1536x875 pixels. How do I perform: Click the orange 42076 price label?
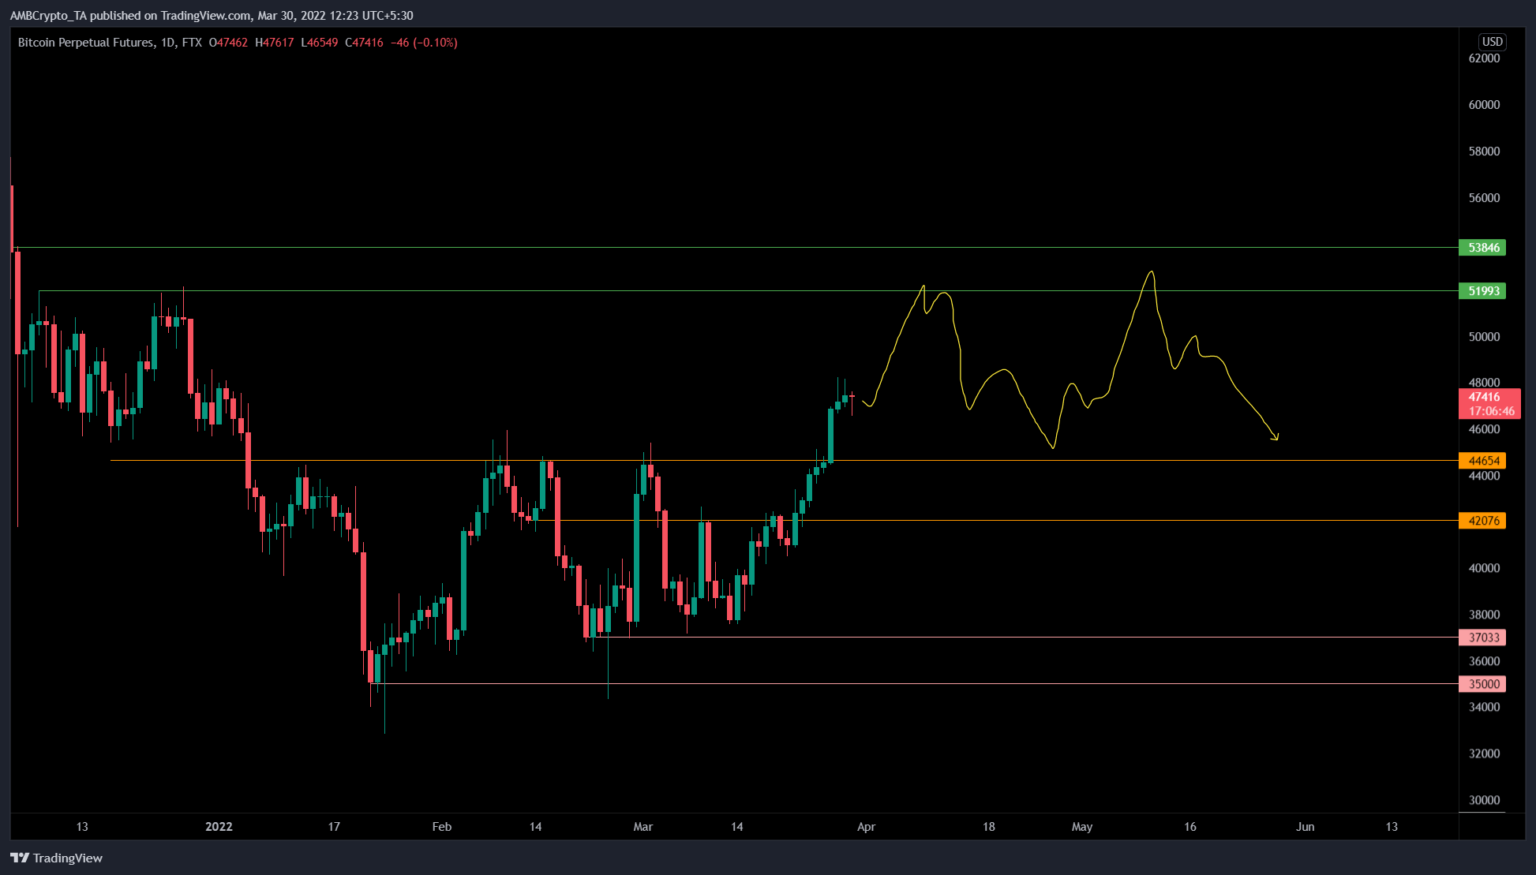[1485, 521]
